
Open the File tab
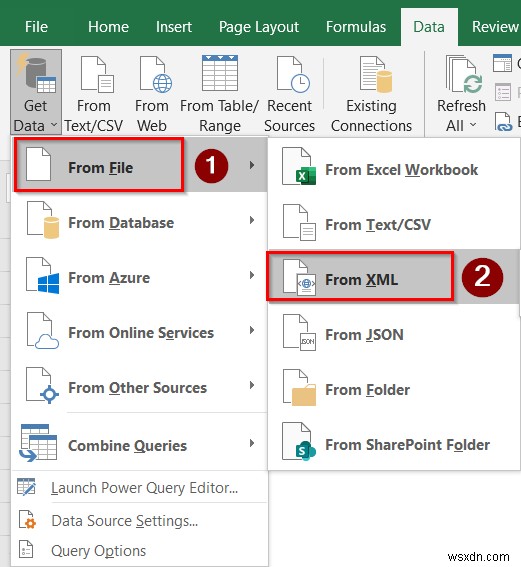coord(36,27)
